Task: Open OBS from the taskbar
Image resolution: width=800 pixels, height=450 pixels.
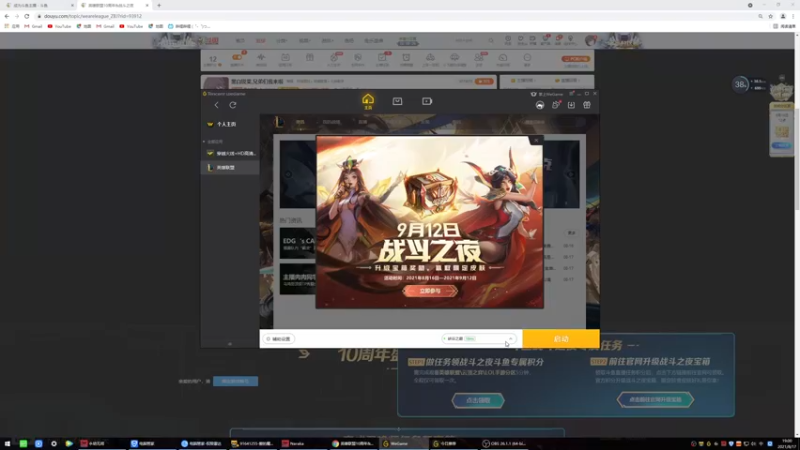Action: pyautogui.click(x=504, y=444)
